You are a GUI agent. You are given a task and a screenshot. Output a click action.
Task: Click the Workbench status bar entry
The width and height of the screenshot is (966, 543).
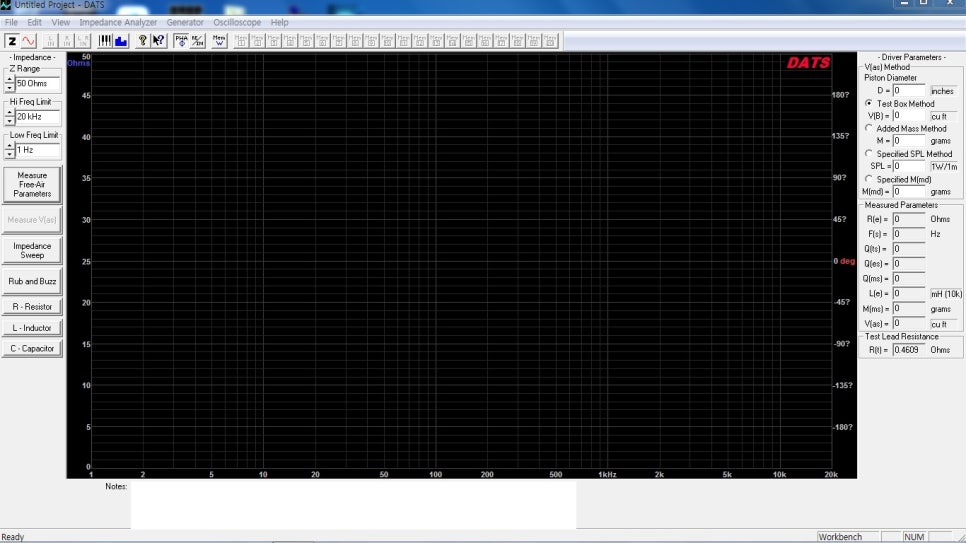pos(848,537)
